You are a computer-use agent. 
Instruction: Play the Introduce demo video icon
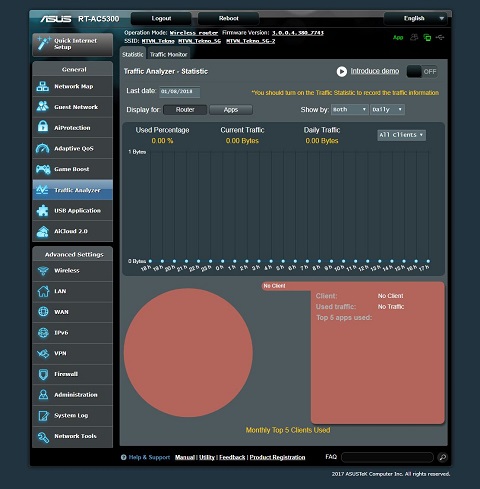coord(342,71)
